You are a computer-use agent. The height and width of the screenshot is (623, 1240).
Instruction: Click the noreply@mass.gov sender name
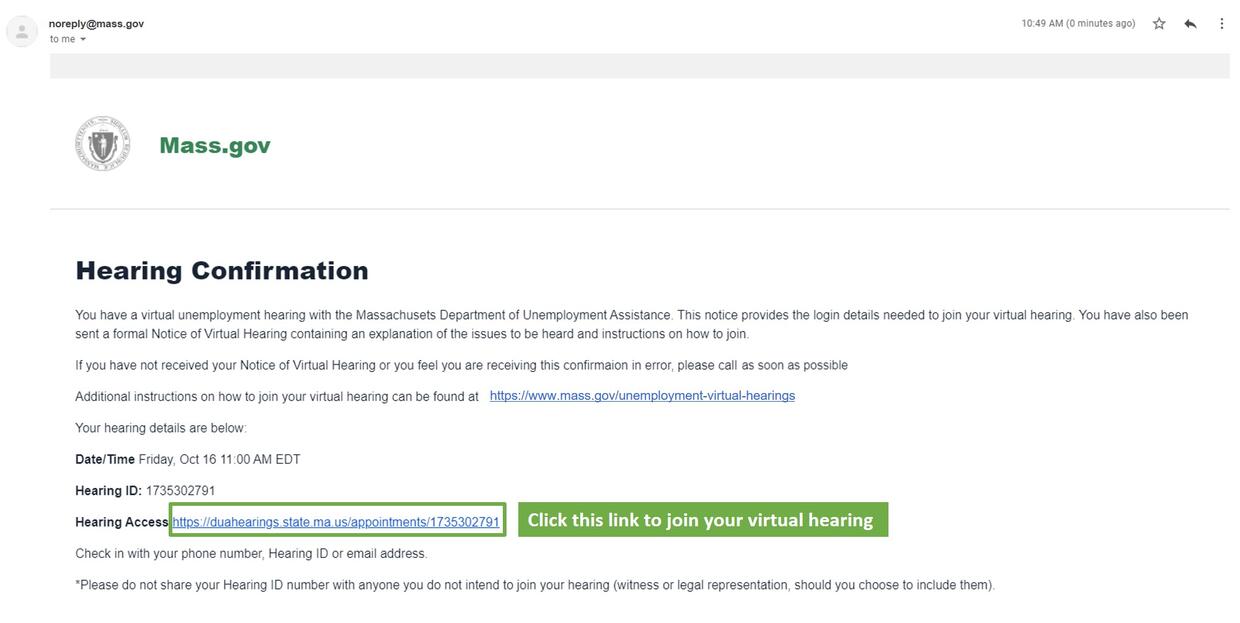[96, 23]
